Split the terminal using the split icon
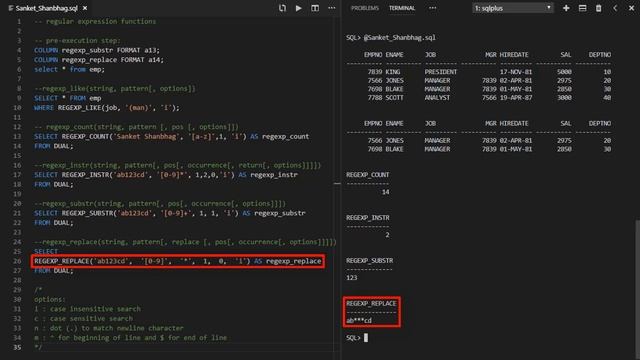This screenshot has width=640, height=360. pos(582,8)
